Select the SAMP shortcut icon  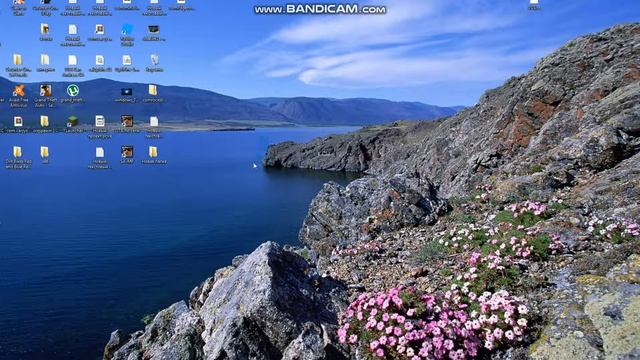coord(127,151)
